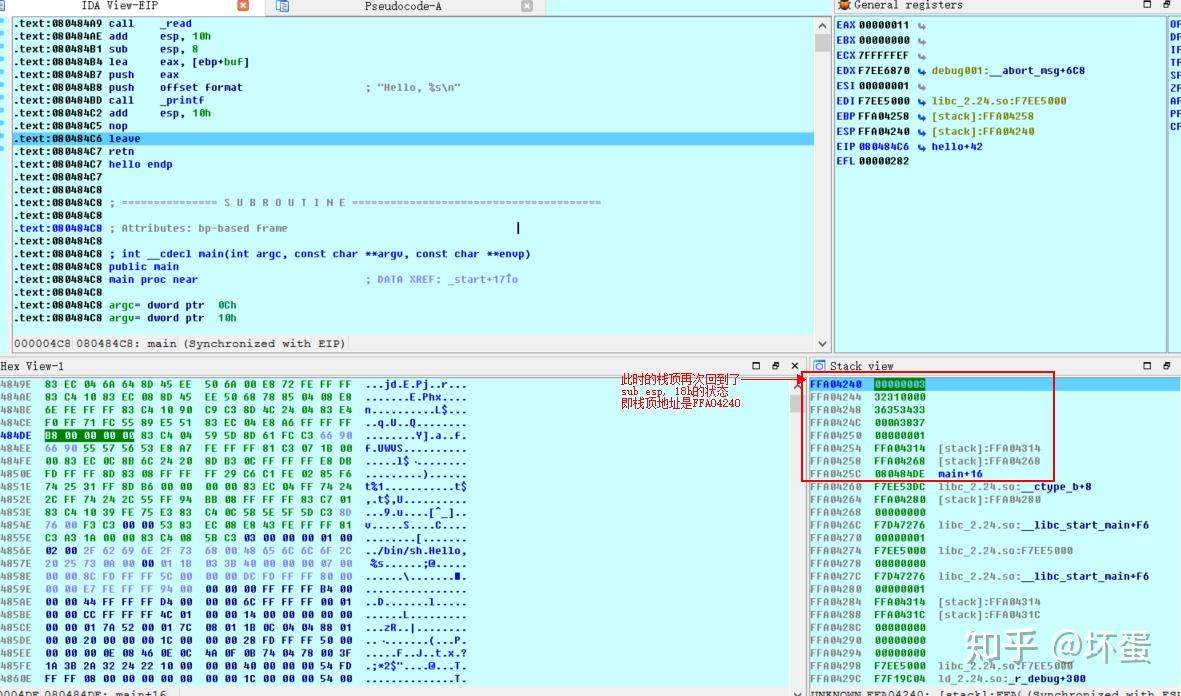
Task: Float the Stack view panel using its undock icon
Action: coord(1166,366)
